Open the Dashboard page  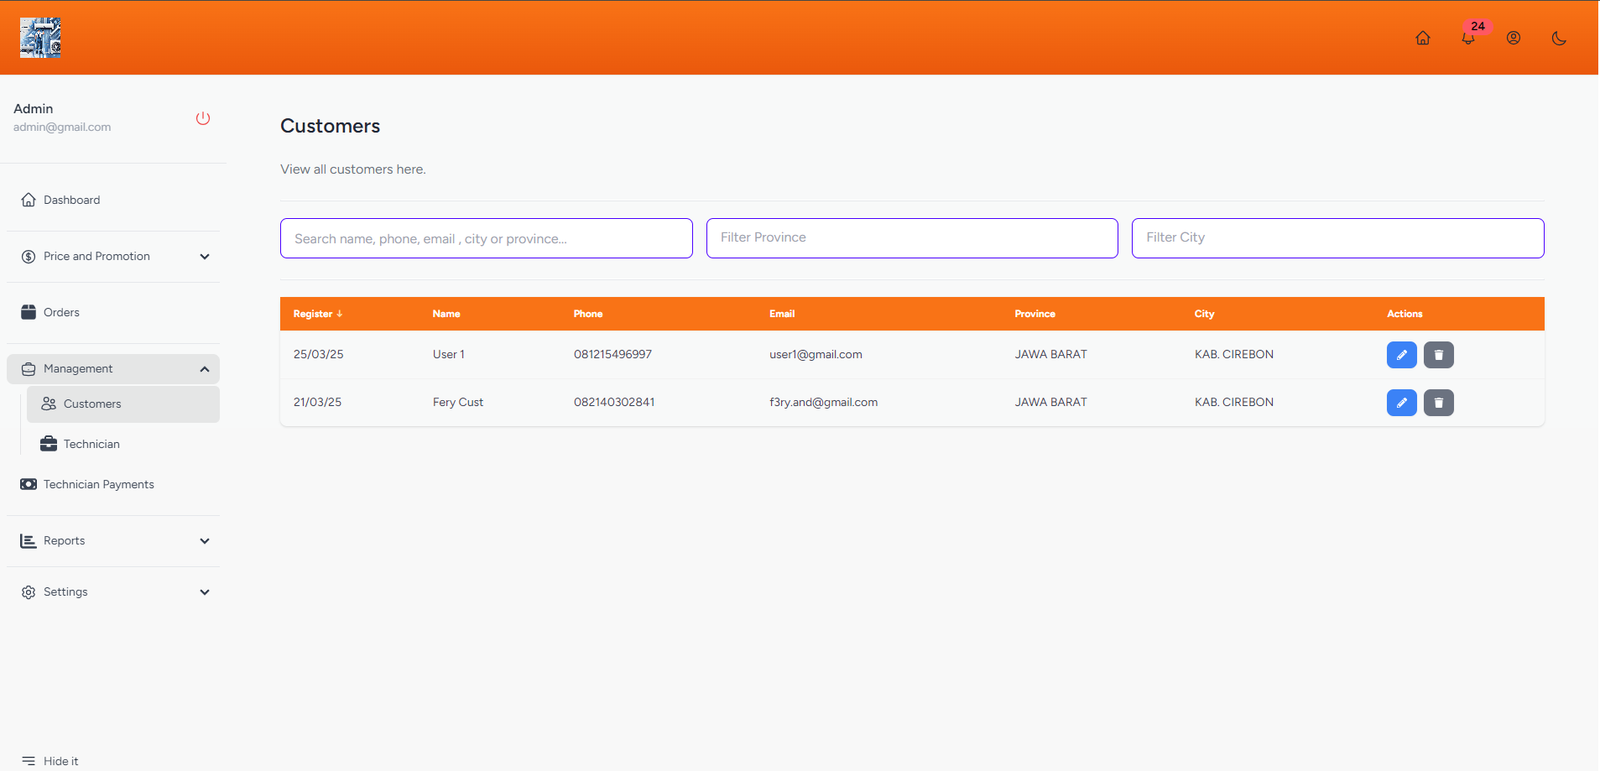[x=72, y=200]
